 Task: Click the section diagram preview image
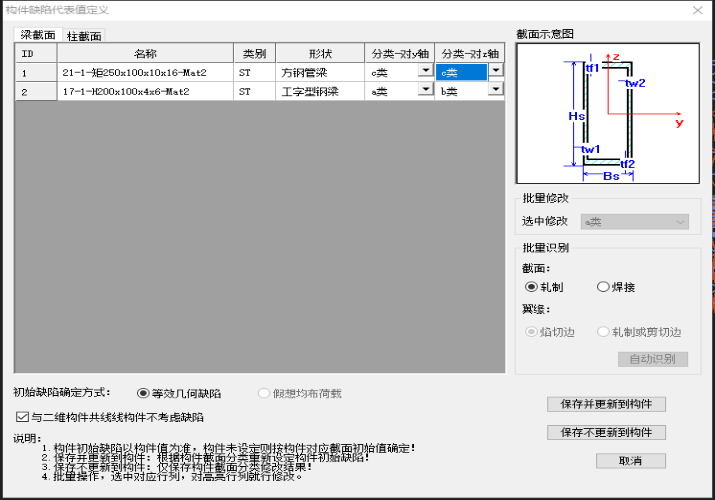607,113
